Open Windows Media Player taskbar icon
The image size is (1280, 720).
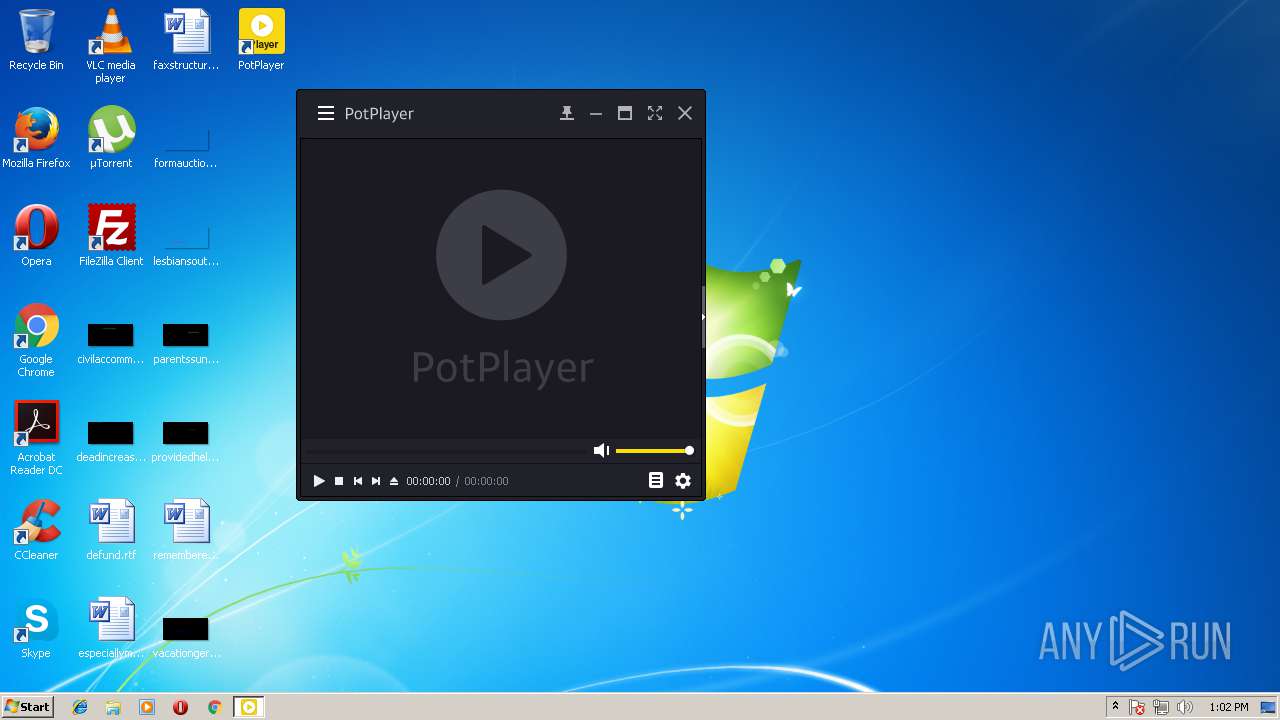[147, 707]
